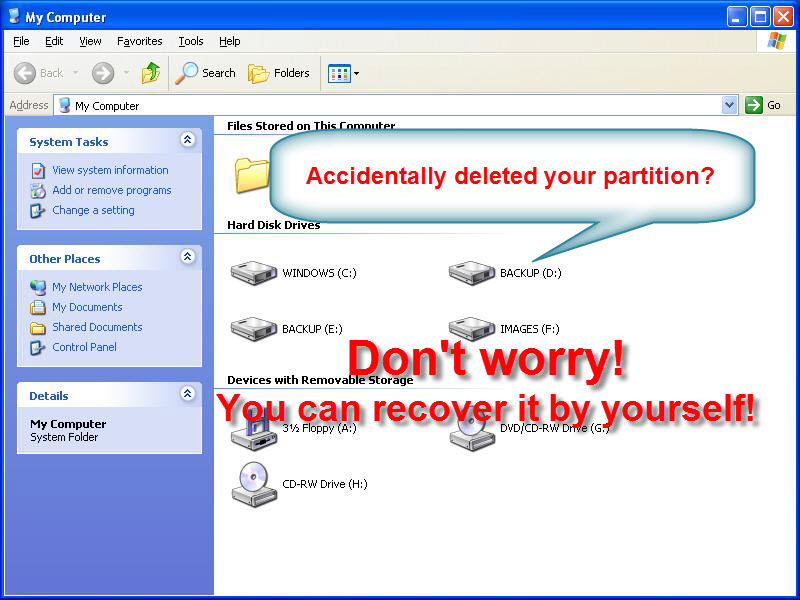Click the System Tasks header text

(69, 142)
